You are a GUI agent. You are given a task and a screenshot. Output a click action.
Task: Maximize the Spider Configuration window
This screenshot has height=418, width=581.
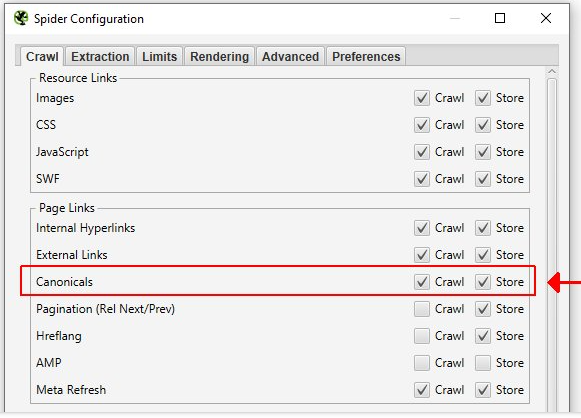click(x=500, y=18)
